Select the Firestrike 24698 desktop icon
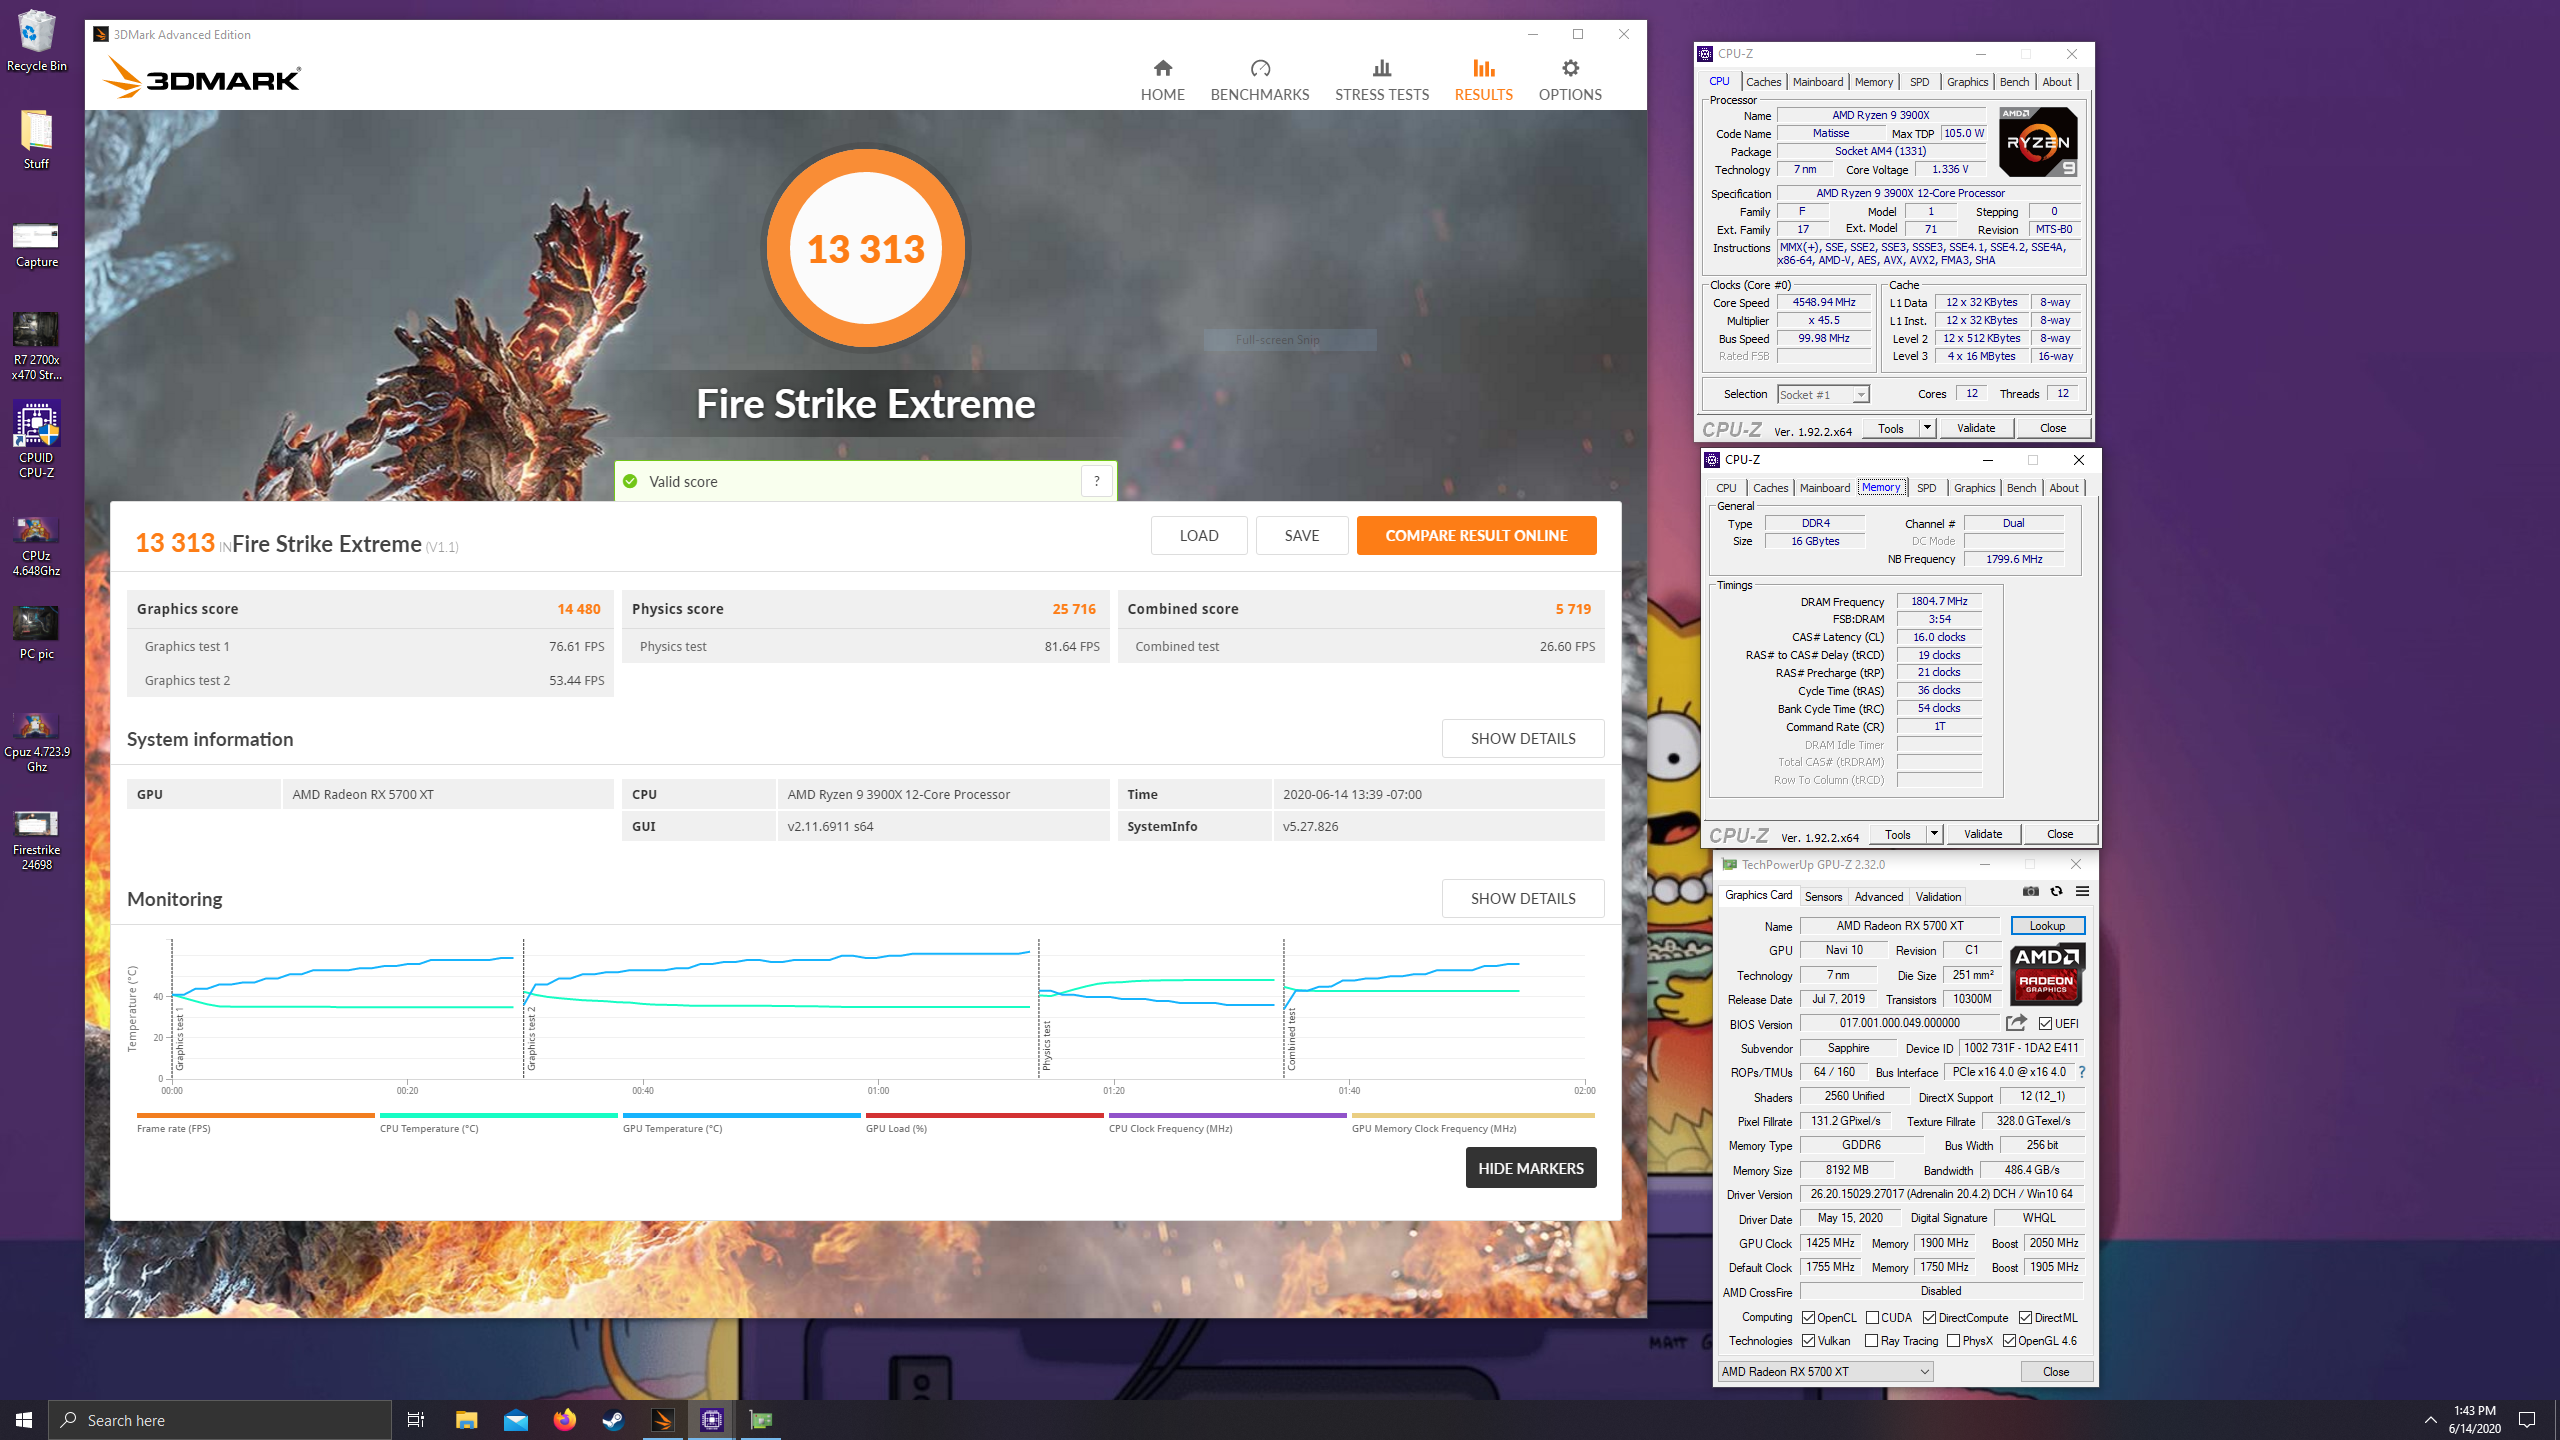 pos(37,840)
